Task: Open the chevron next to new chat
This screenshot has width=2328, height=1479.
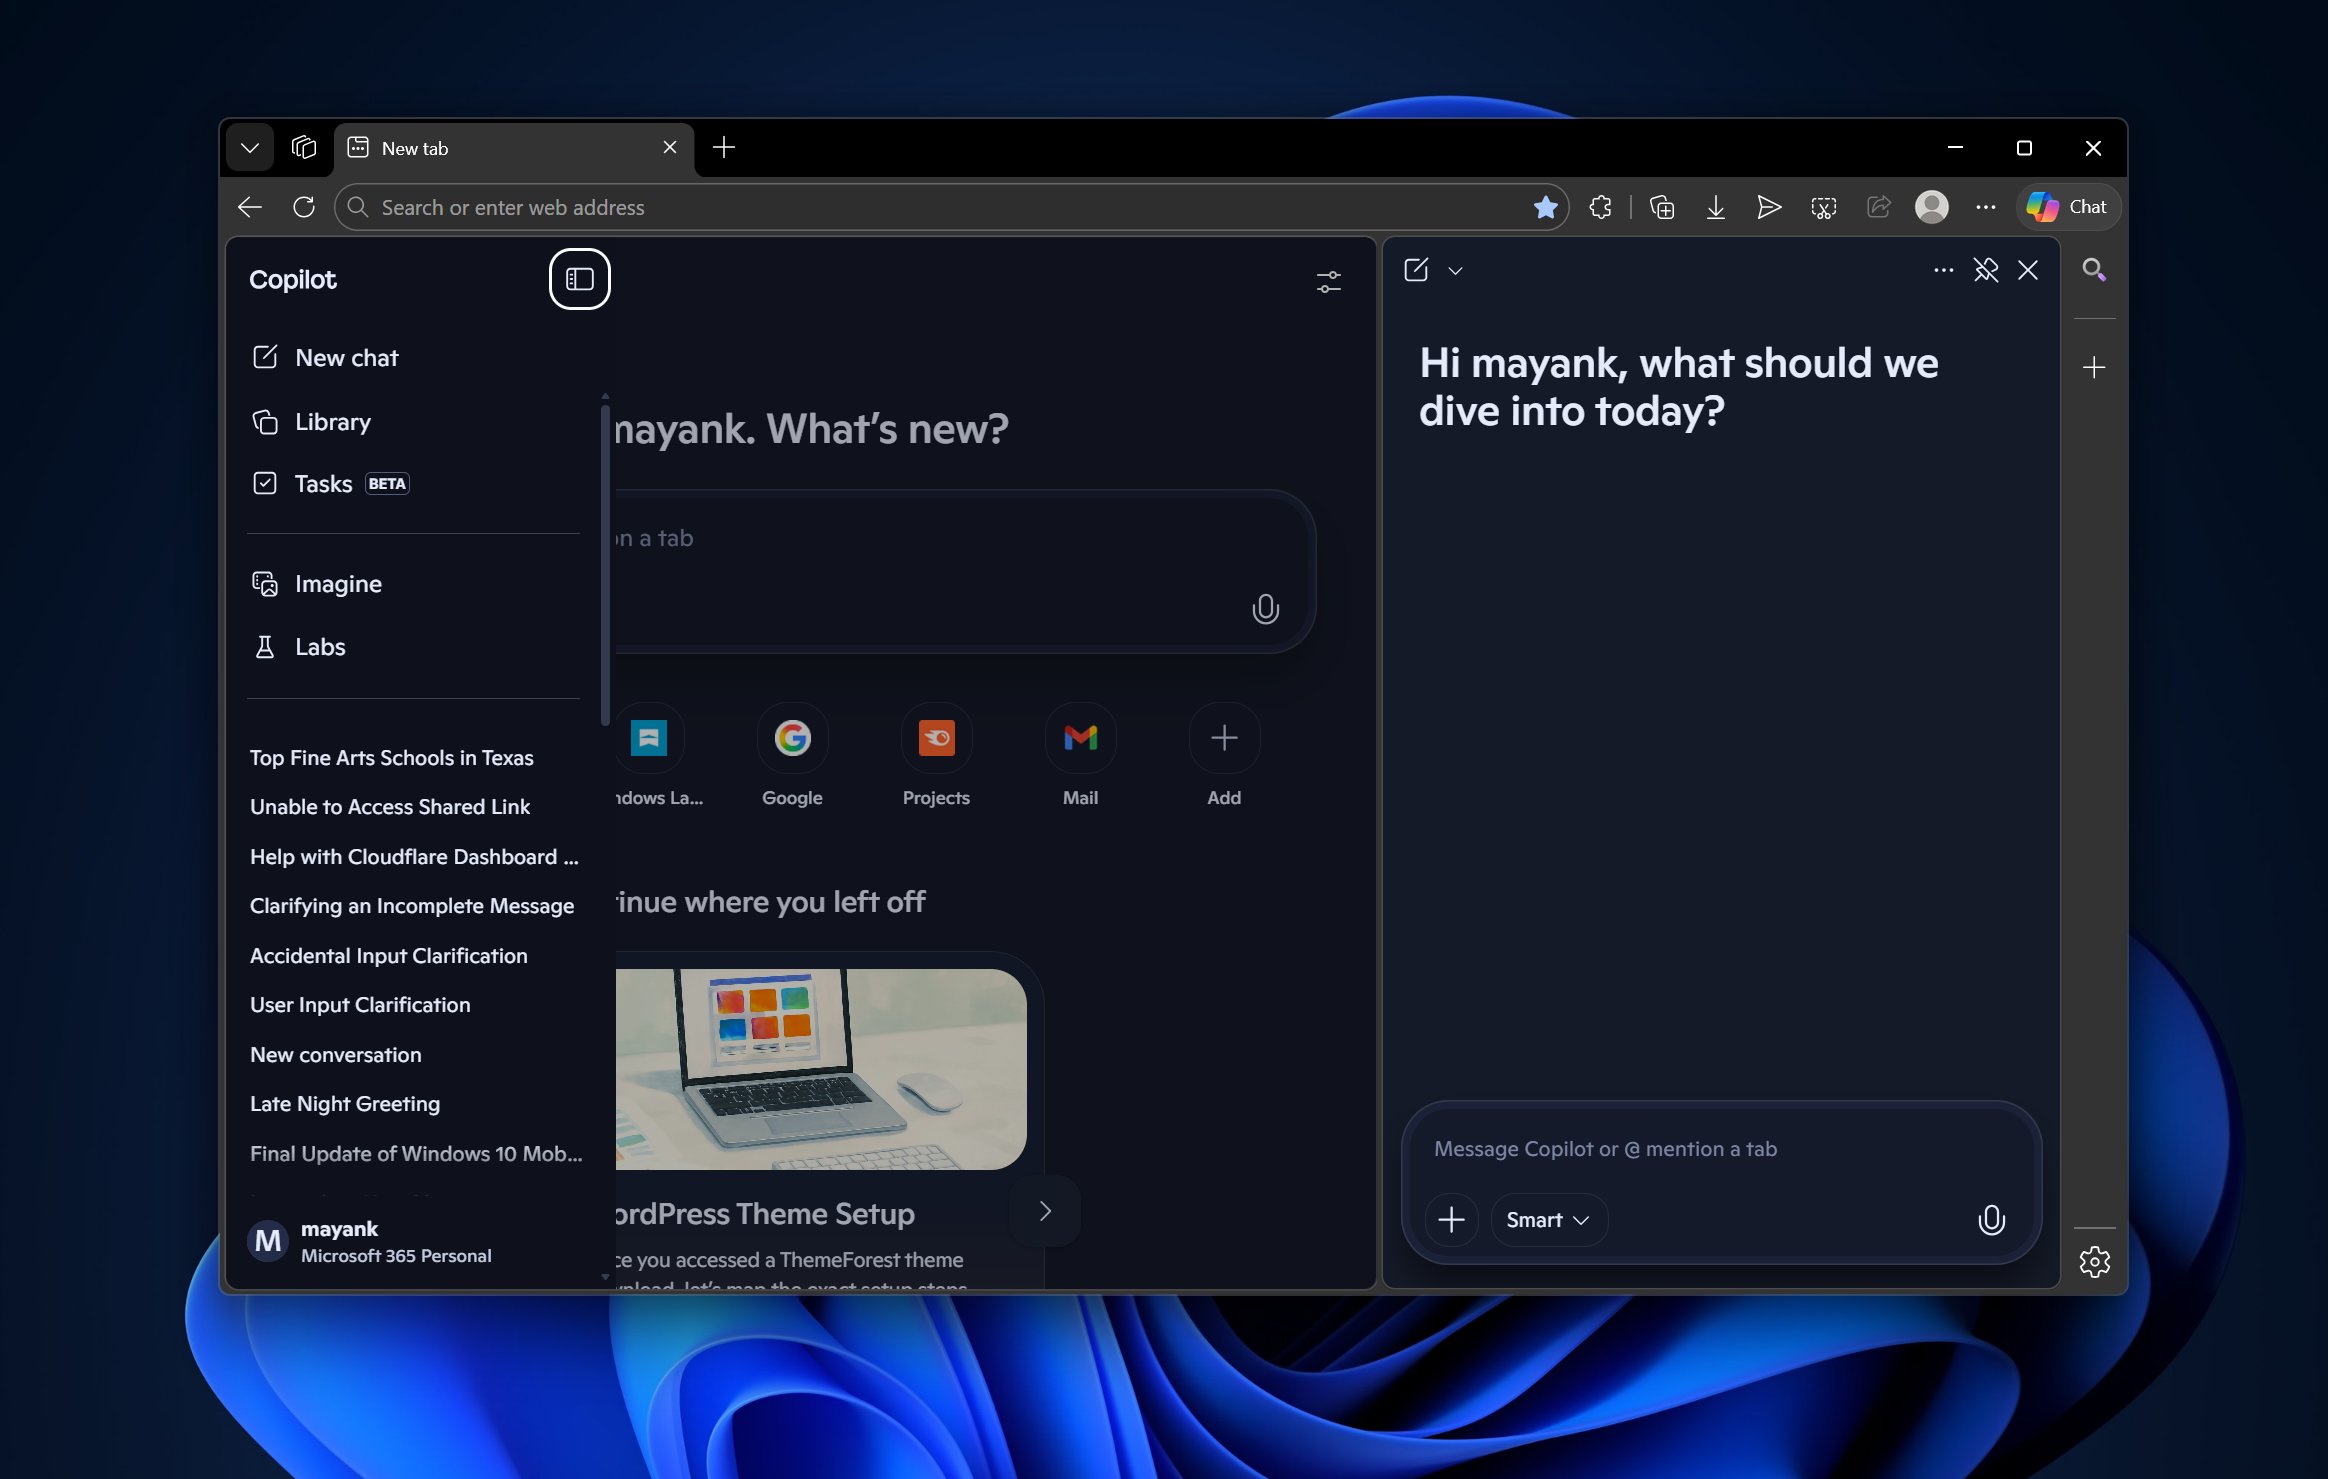Action: tap(1456, 270)
